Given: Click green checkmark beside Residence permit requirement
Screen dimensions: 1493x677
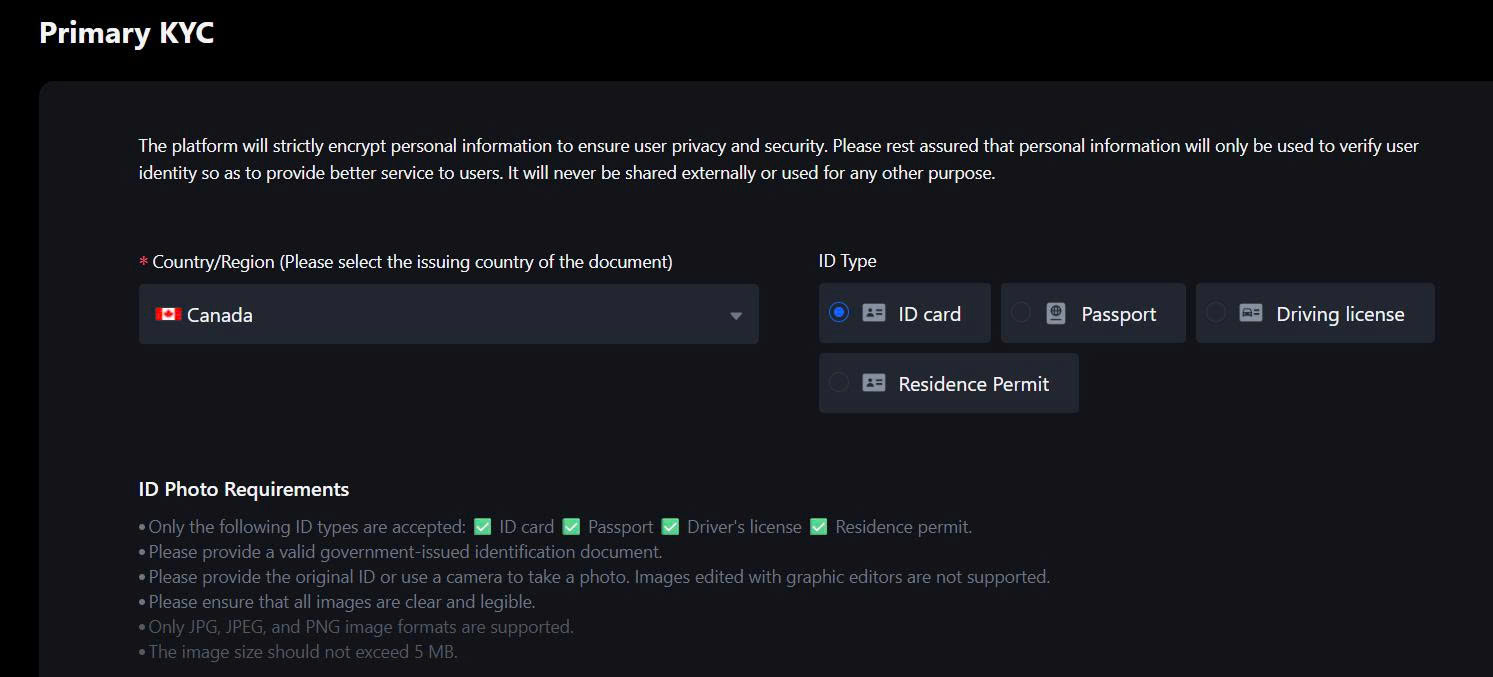Looking at the screenshot, I should coord(819,526).
